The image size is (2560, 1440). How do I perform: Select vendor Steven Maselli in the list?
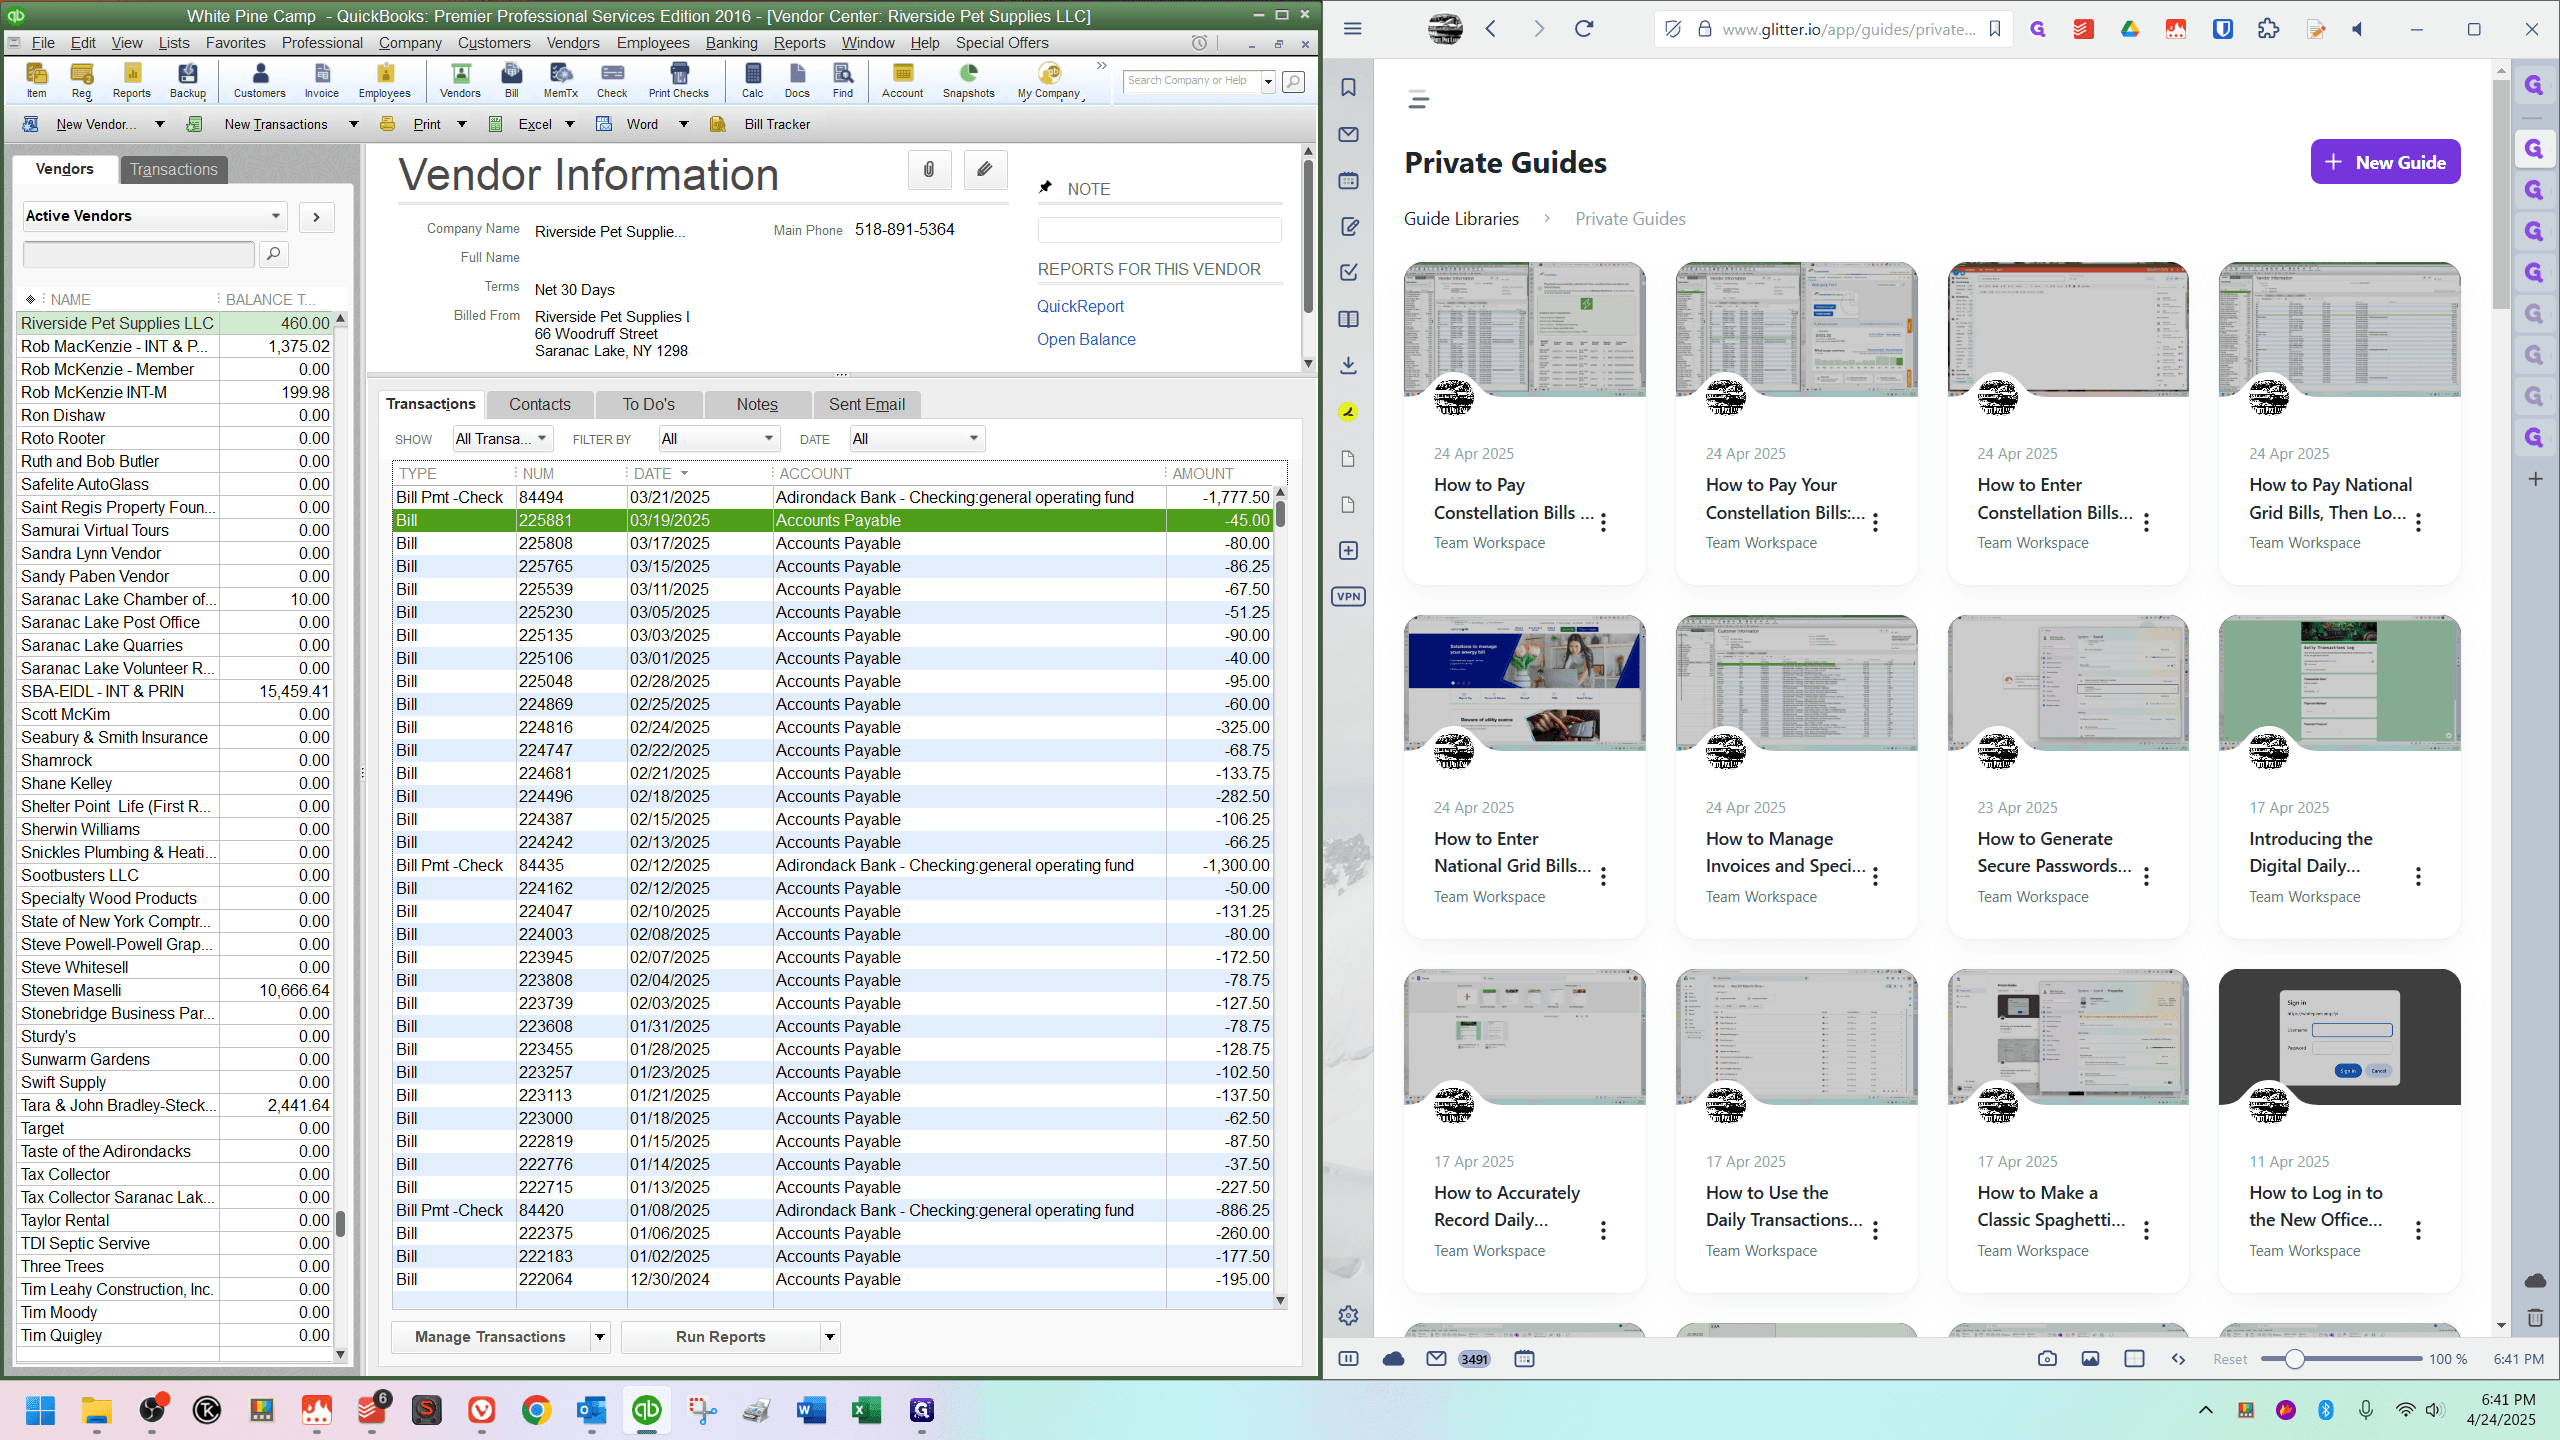tap(175, 990)
